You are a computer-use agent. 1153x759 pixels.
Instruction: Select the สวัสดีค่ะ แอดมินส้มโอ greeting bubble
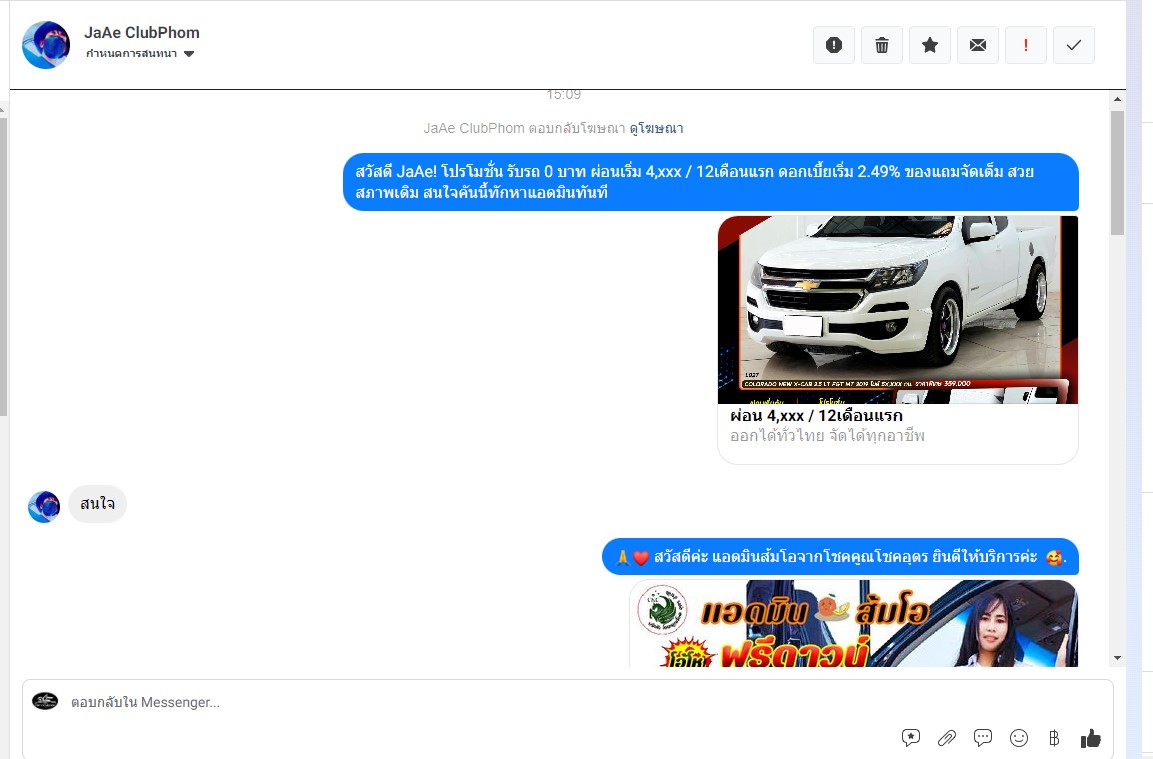pos(840,557)
